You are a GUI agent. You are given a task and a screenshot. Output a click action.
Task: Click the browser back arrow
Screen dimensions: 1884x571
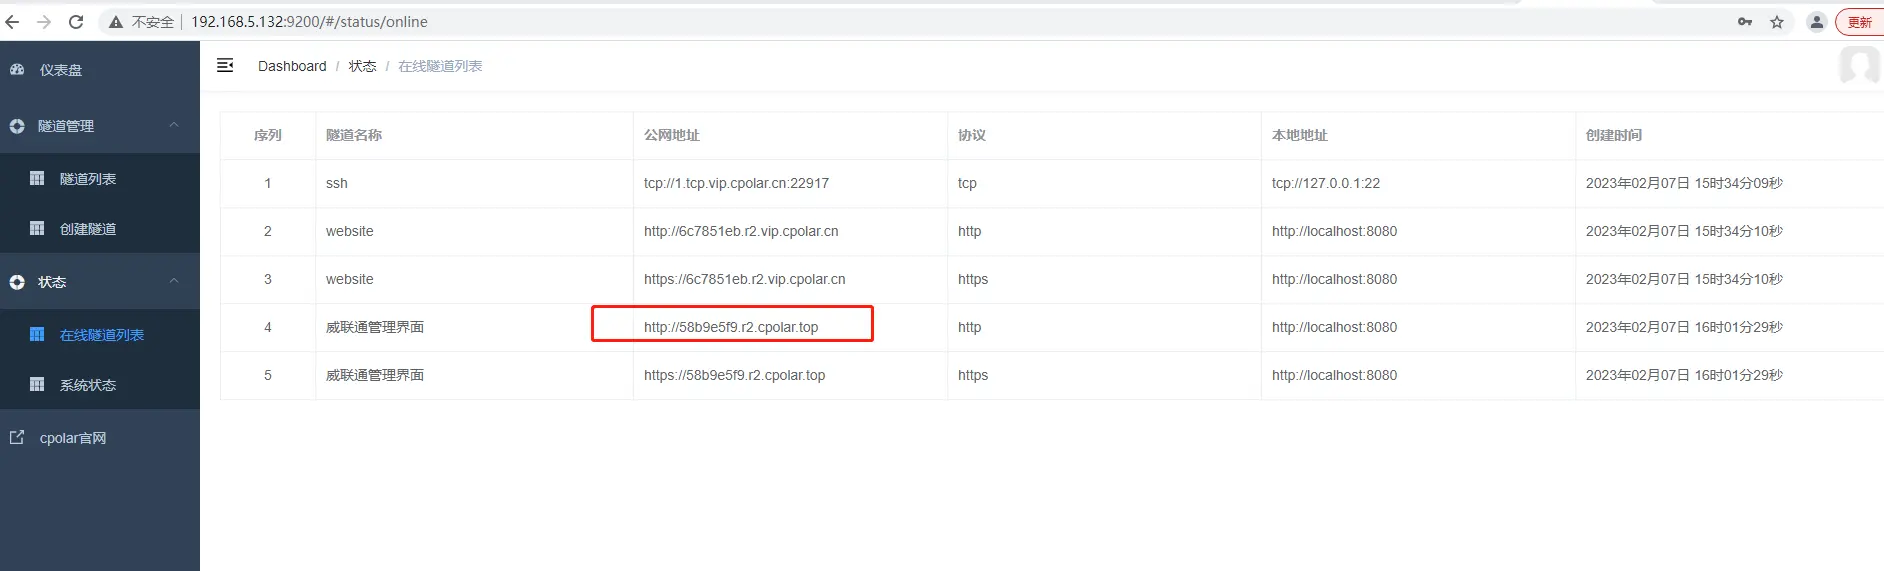(x=12, y=21)
